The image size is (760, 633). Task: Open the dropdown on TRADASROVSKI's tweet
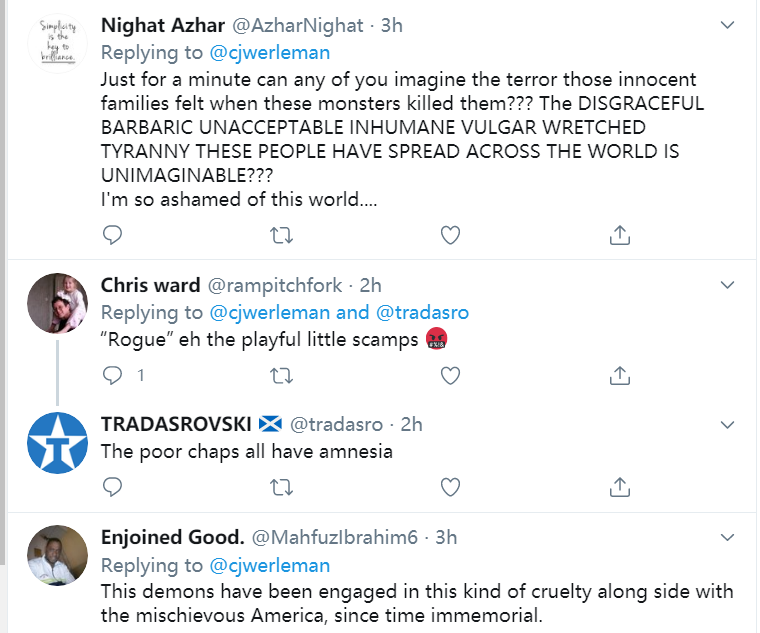728,424
